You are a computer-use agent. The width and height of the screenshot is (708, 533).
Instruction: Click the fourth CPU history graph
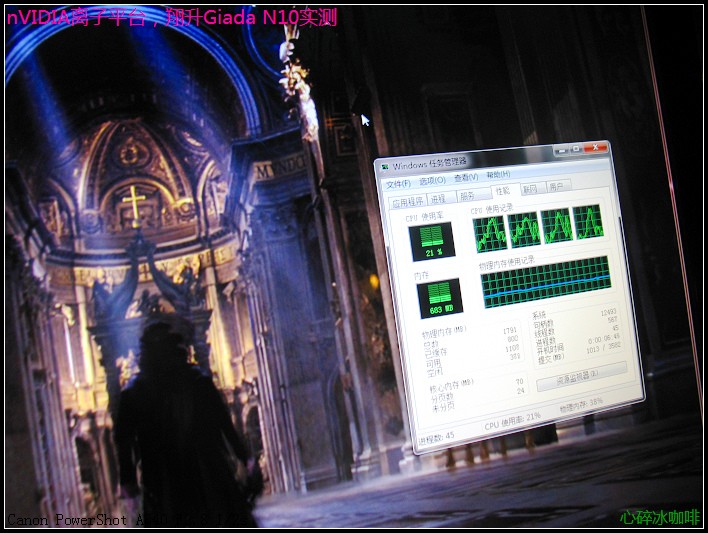coord(588,221)
